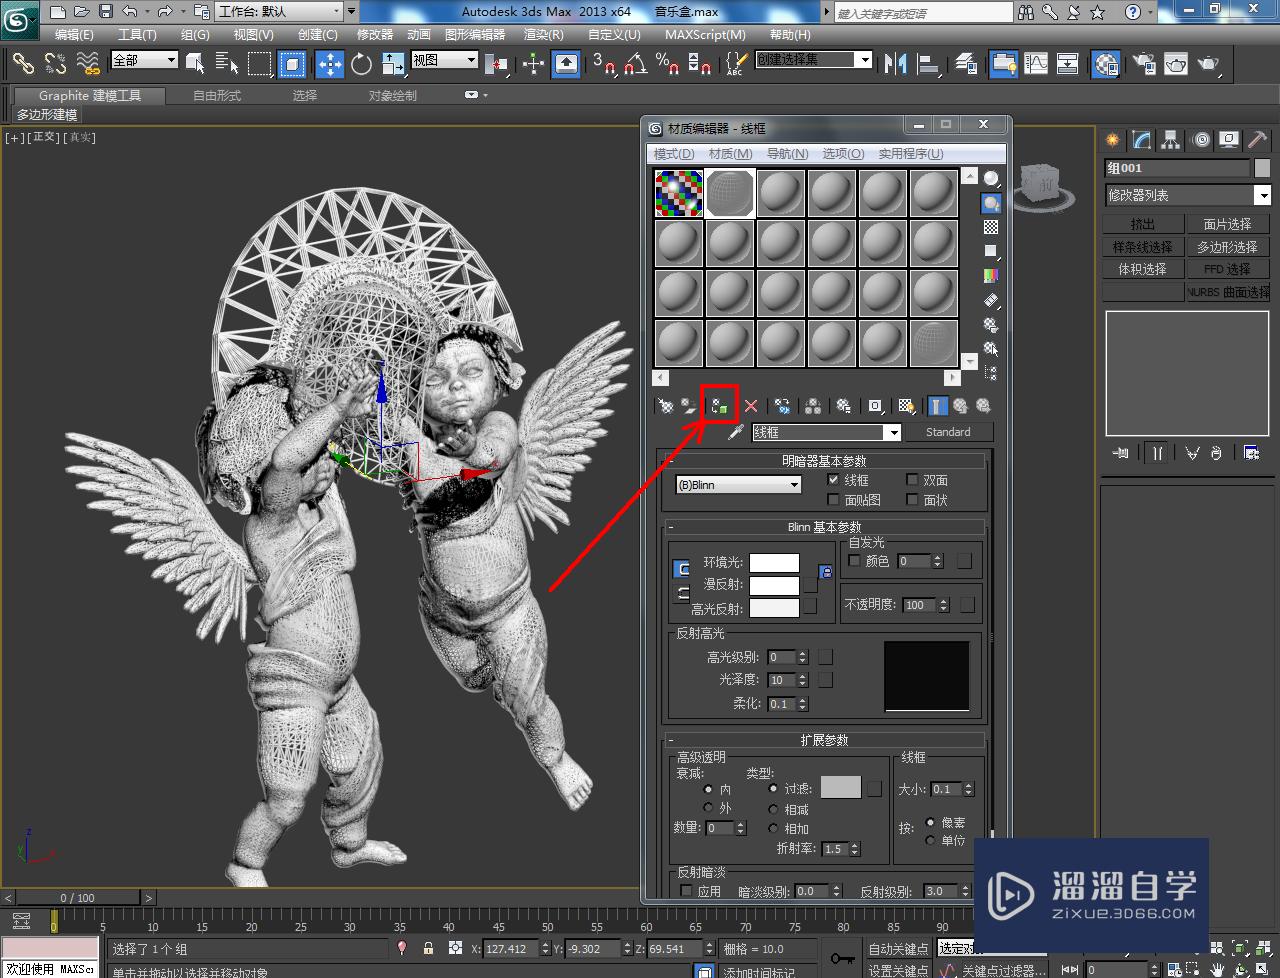Switch to the 自由形式 ribbon tab
This screenshot has height=978, width=1280.
point(217,96)
